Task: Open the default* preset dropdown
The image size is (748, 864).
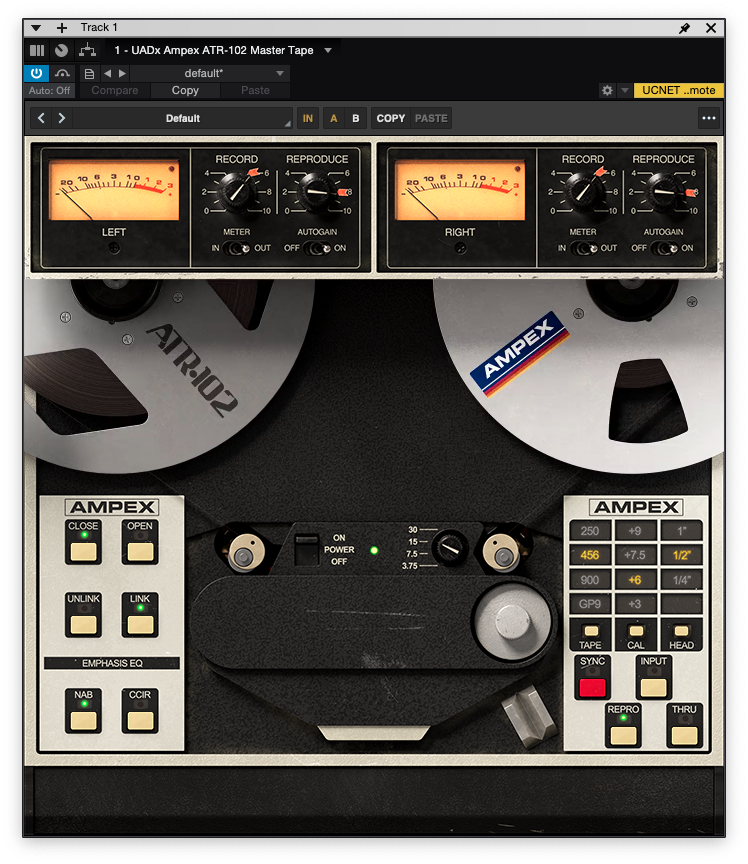Action: point(209,73)
